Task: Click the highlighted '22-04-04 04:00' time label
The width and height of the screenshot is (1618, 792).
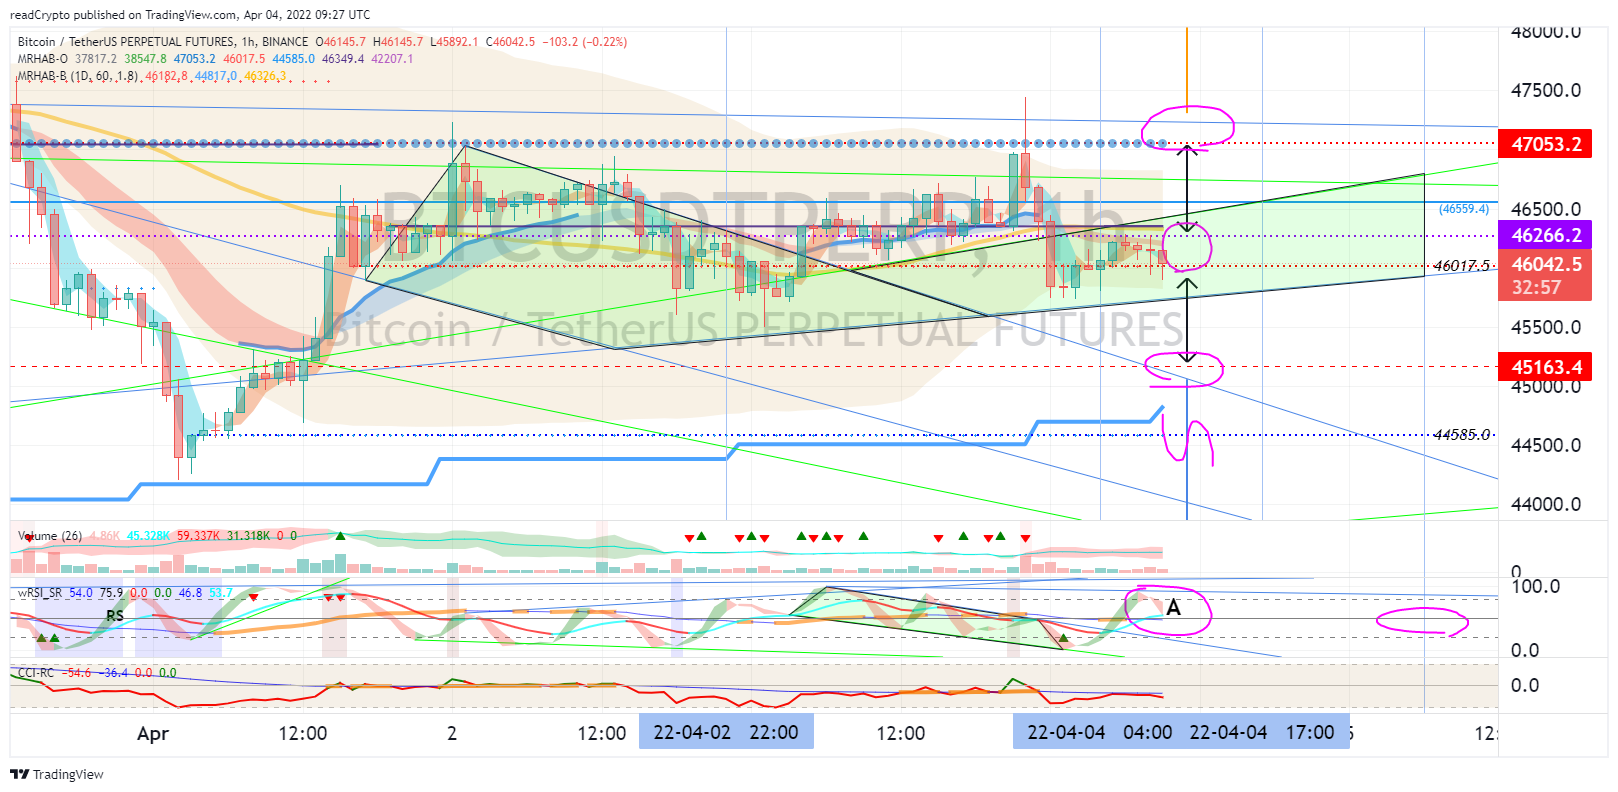Action: [x=1098, y=732]
